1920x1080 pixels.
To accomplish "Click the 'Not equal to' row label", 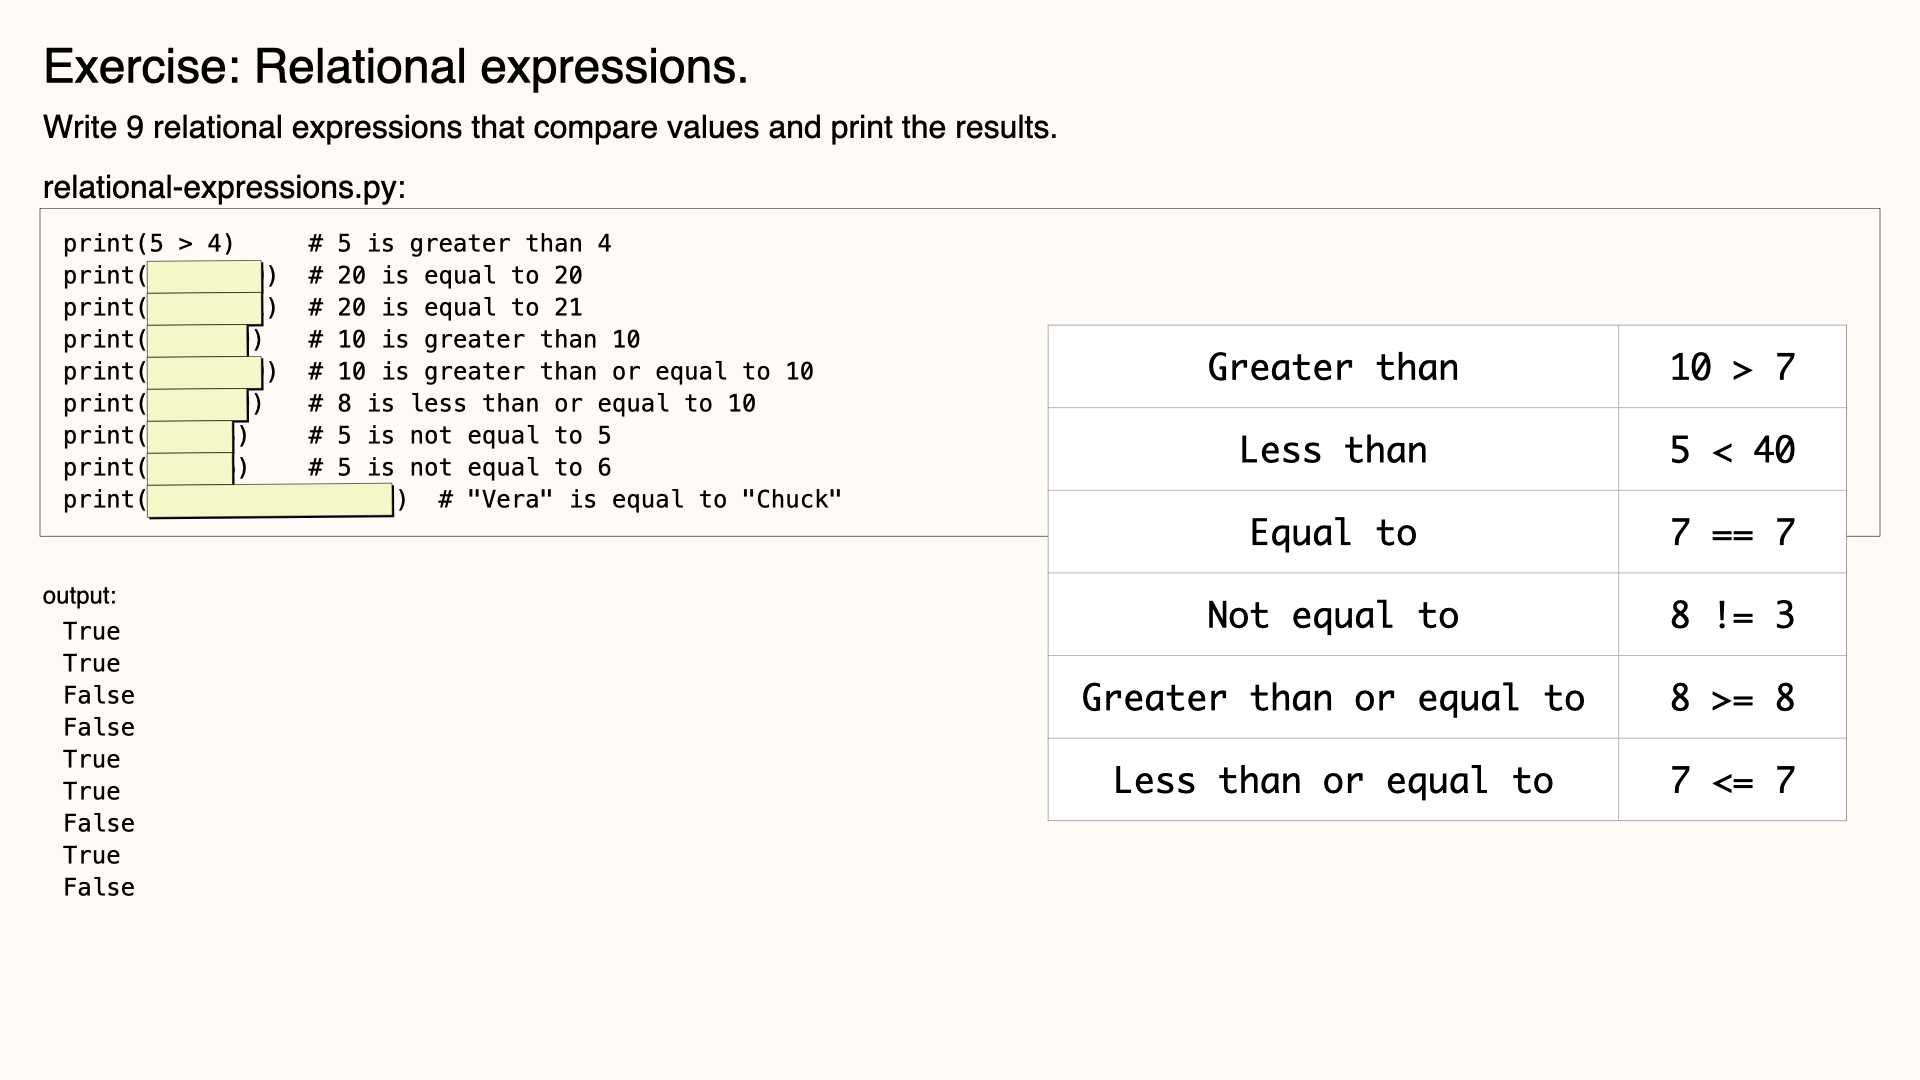I will coord(1333,615).
